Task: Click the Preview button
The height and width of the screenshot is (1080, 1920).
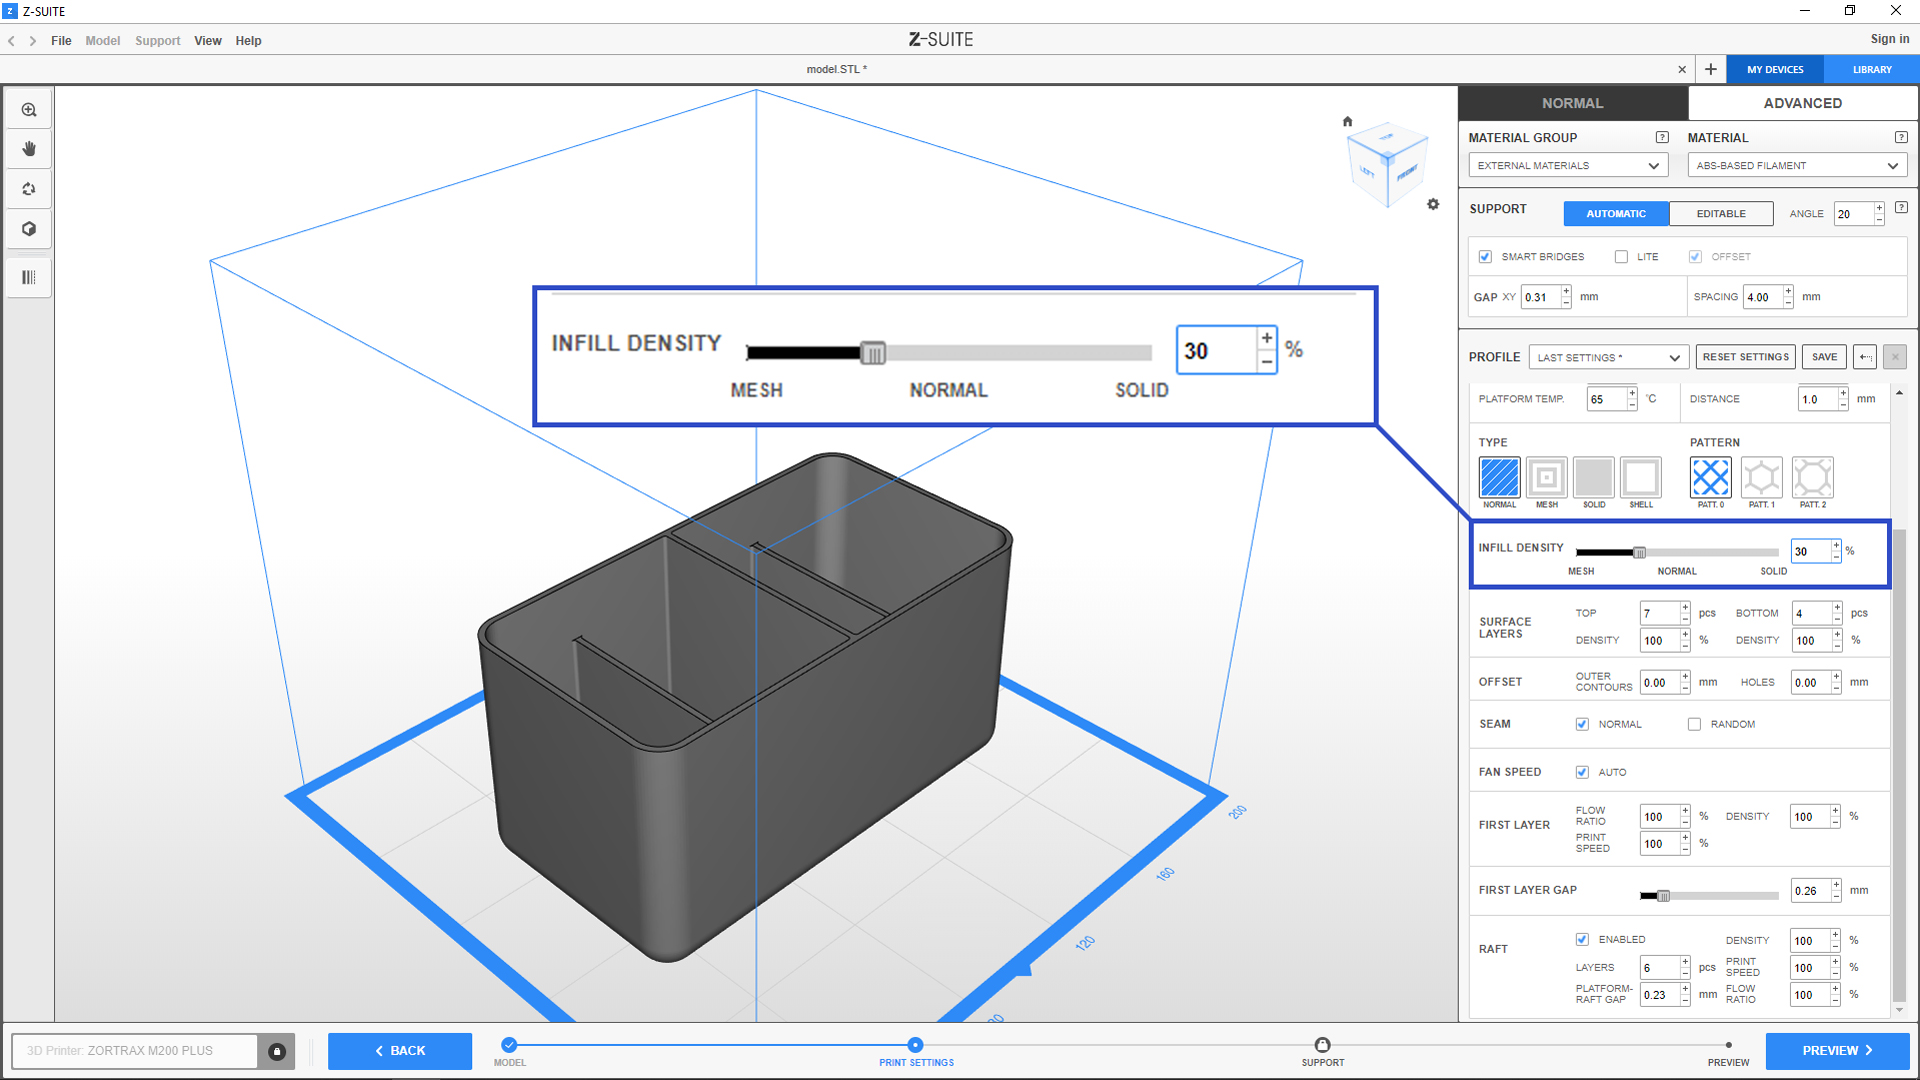Action: (1836, 1051)
